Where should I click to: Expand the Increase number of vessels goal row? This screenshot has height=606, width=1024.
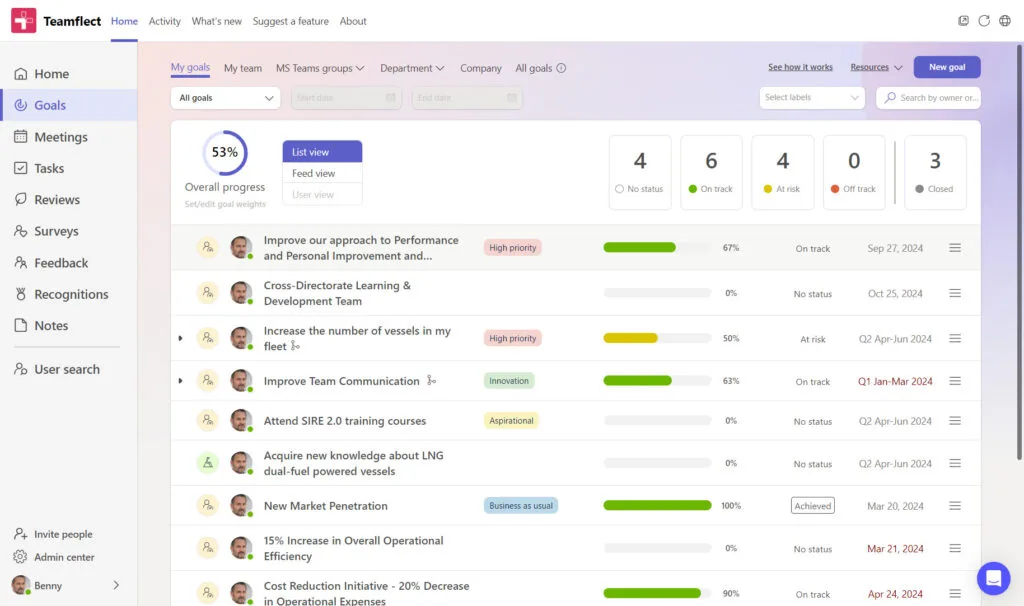[180, 338]
